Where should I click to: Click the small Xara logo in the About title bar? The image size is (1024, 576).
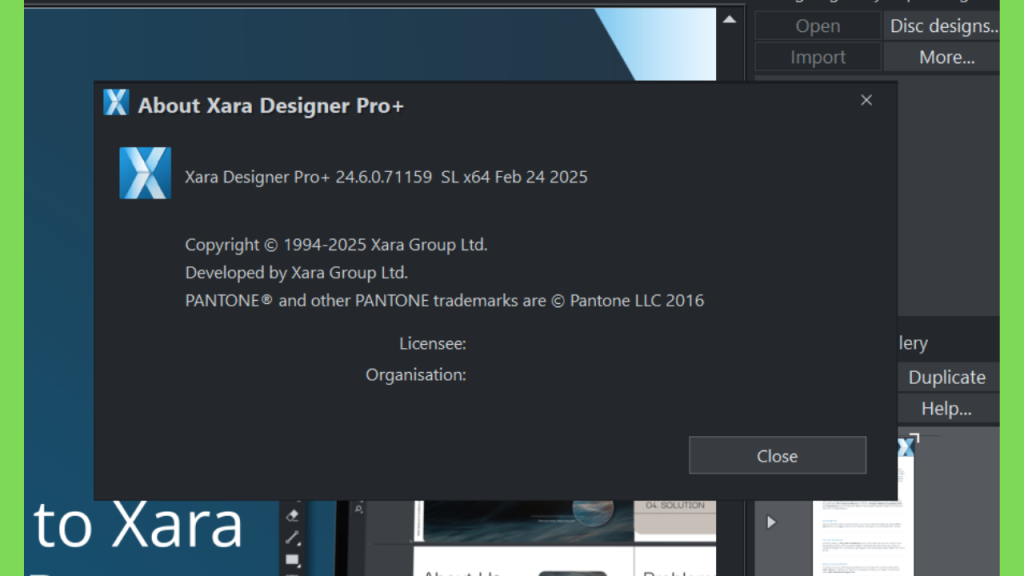116,103
